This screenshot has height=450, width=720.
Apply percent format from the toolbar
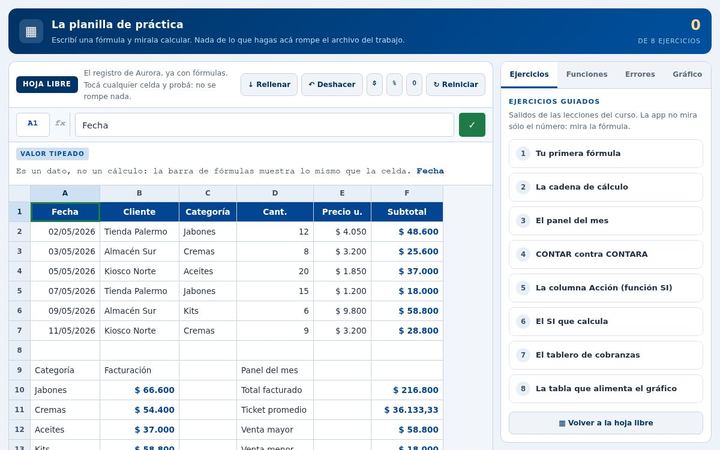coord(394,84)
